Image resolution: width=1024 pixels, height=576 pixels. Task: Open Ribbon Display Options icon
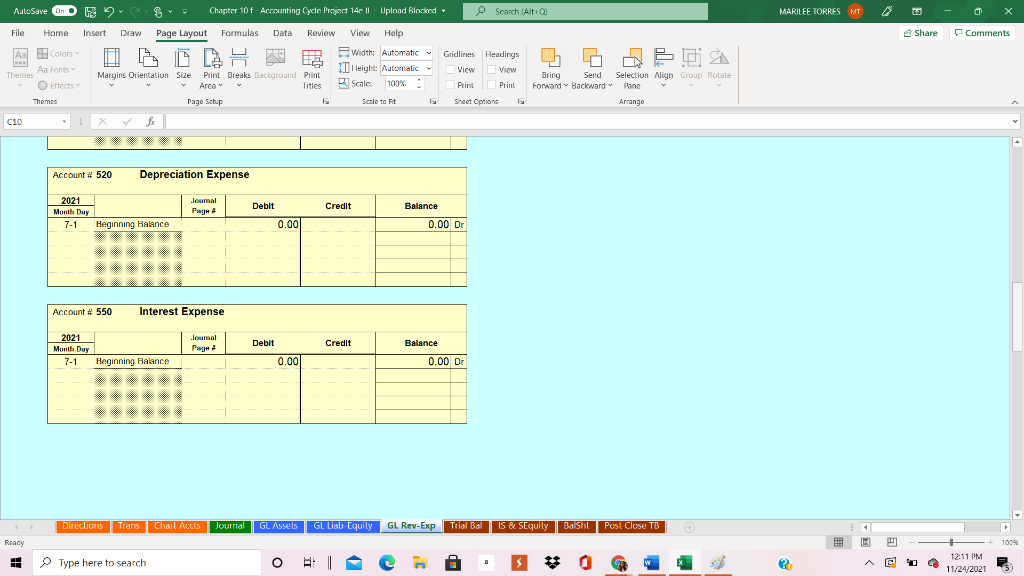917,11
